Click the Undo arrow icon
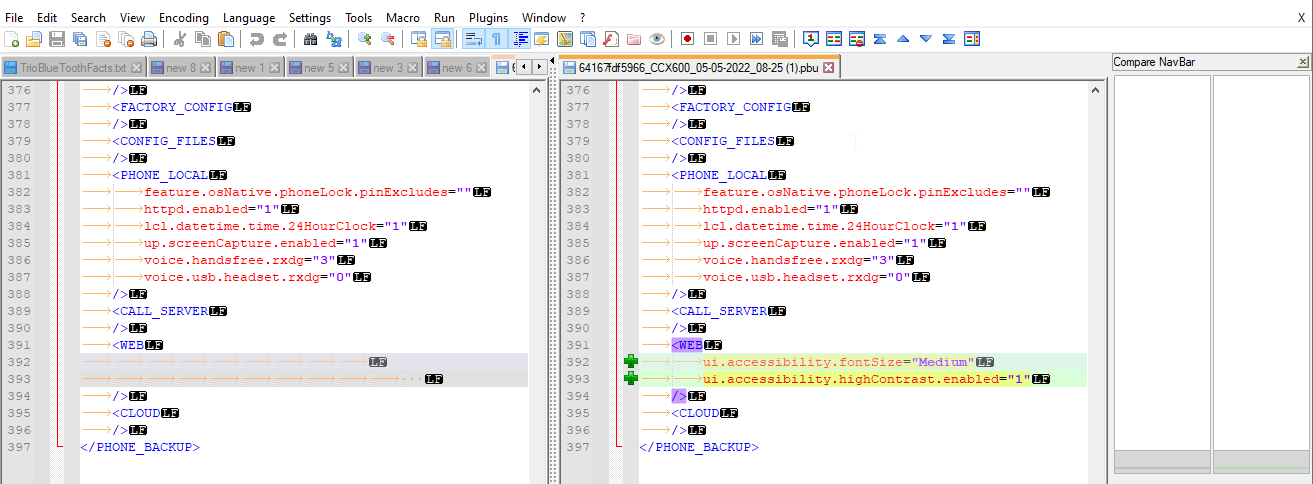The height and width of the screenshot is (484, 1313). [257, 39]
